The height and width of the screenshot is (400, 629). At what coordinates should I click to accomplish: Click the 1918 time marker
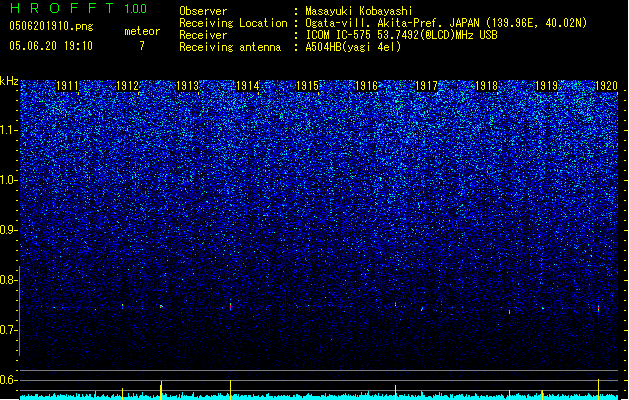click(487, 86)
